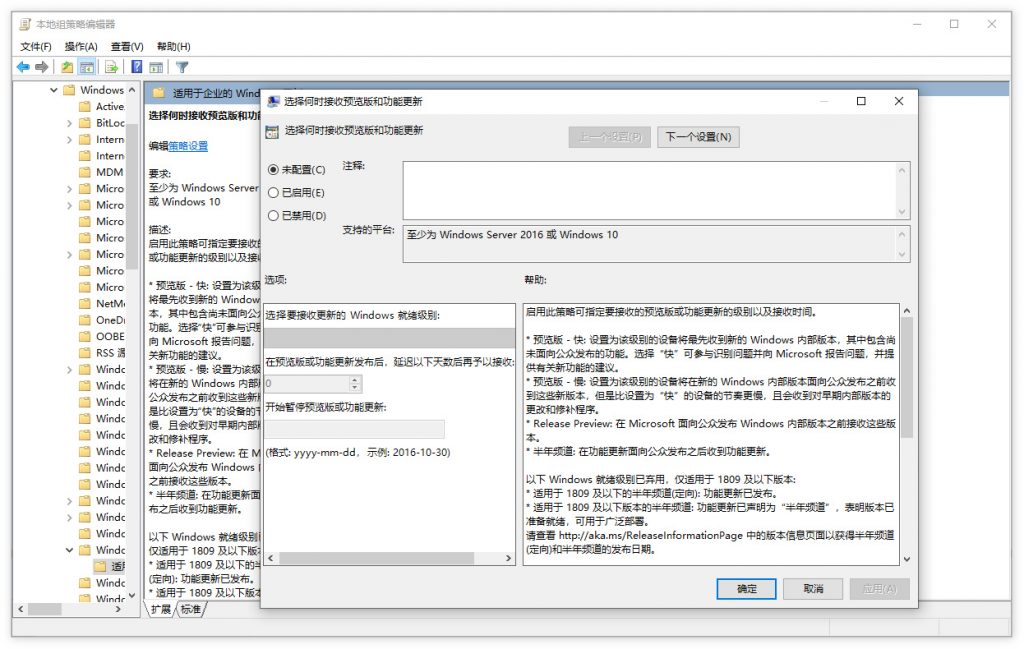Select the 已启用(E) radio button
The height and width of the screenshot is (649, 1024).
(273, 193)
